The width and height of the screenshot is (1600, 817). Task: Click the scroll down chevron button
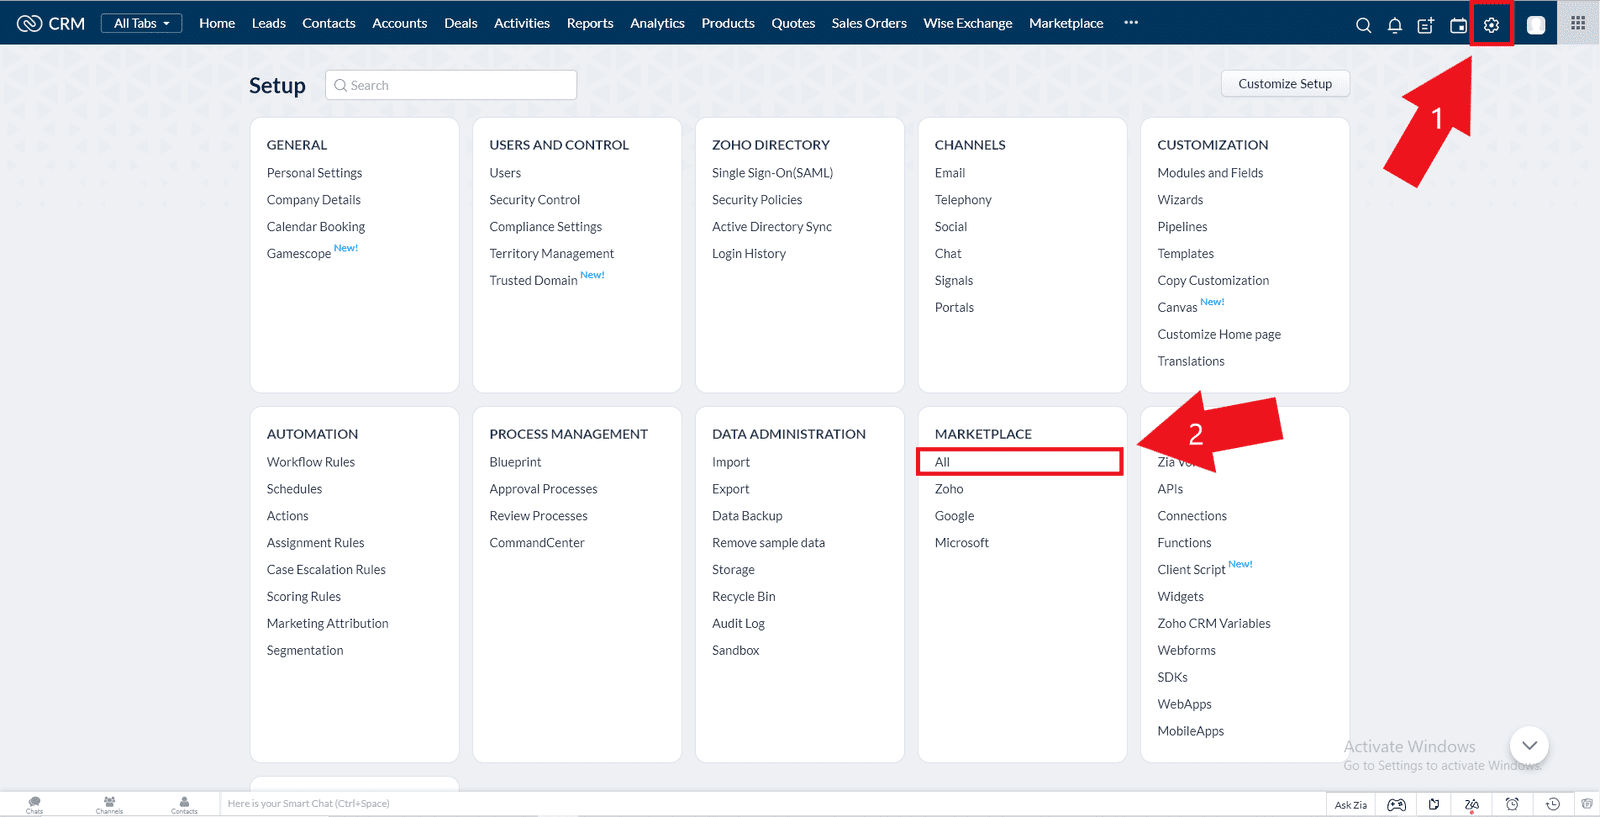[x=1529, y=745]
